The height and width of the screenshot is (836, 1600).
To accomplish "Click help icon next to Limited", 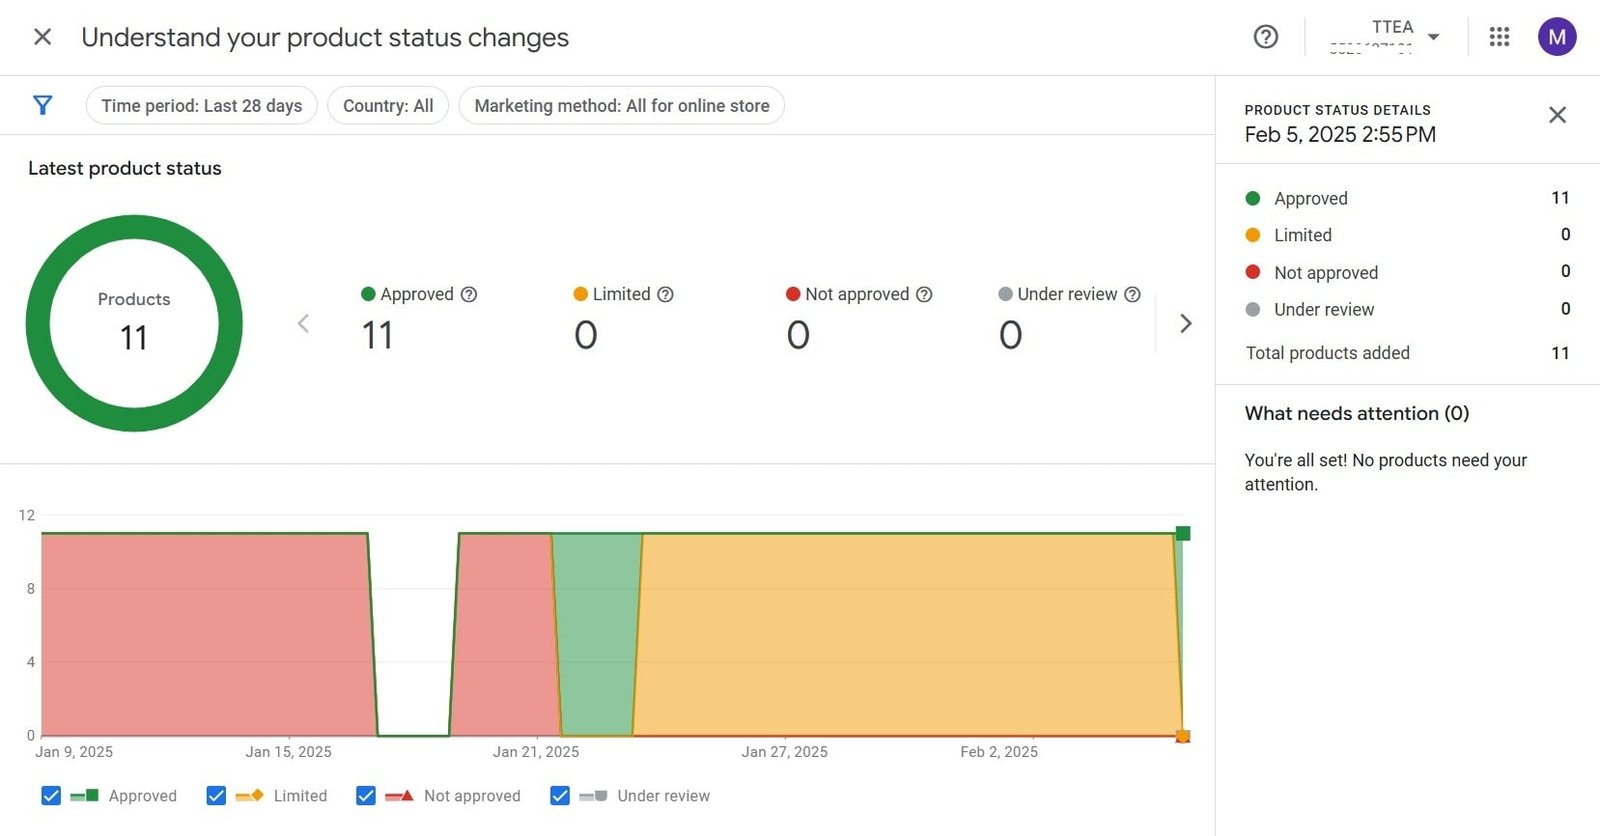I will tap(665, 294).
